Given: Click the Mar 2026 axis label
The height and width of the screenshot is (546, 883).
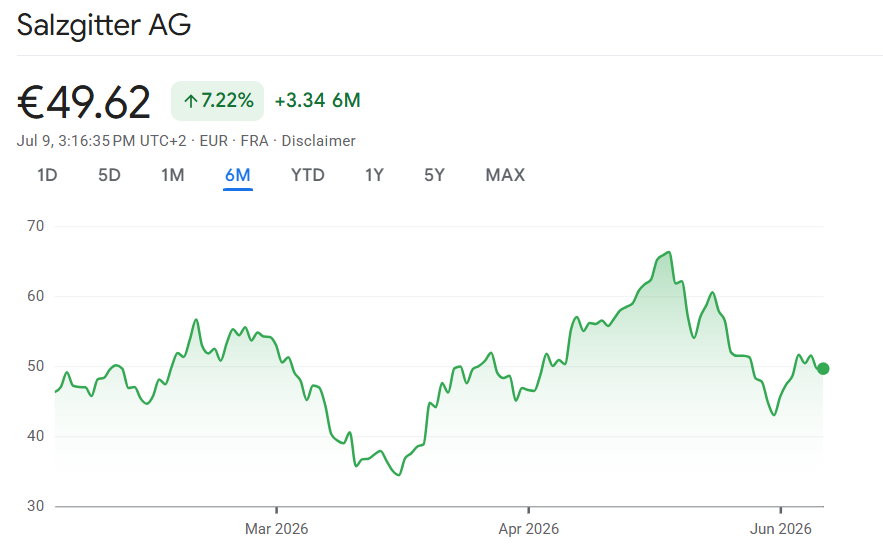Looking at the screenshot, I should coord(277,529).
